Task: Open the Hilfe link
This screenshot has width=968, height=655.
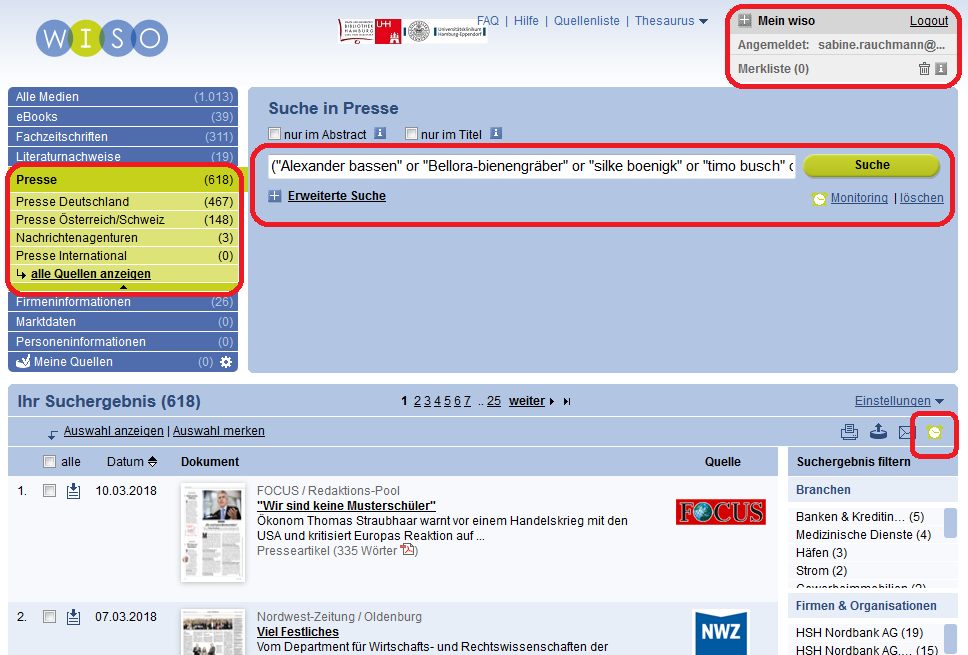Action: [x=526, y=21]
